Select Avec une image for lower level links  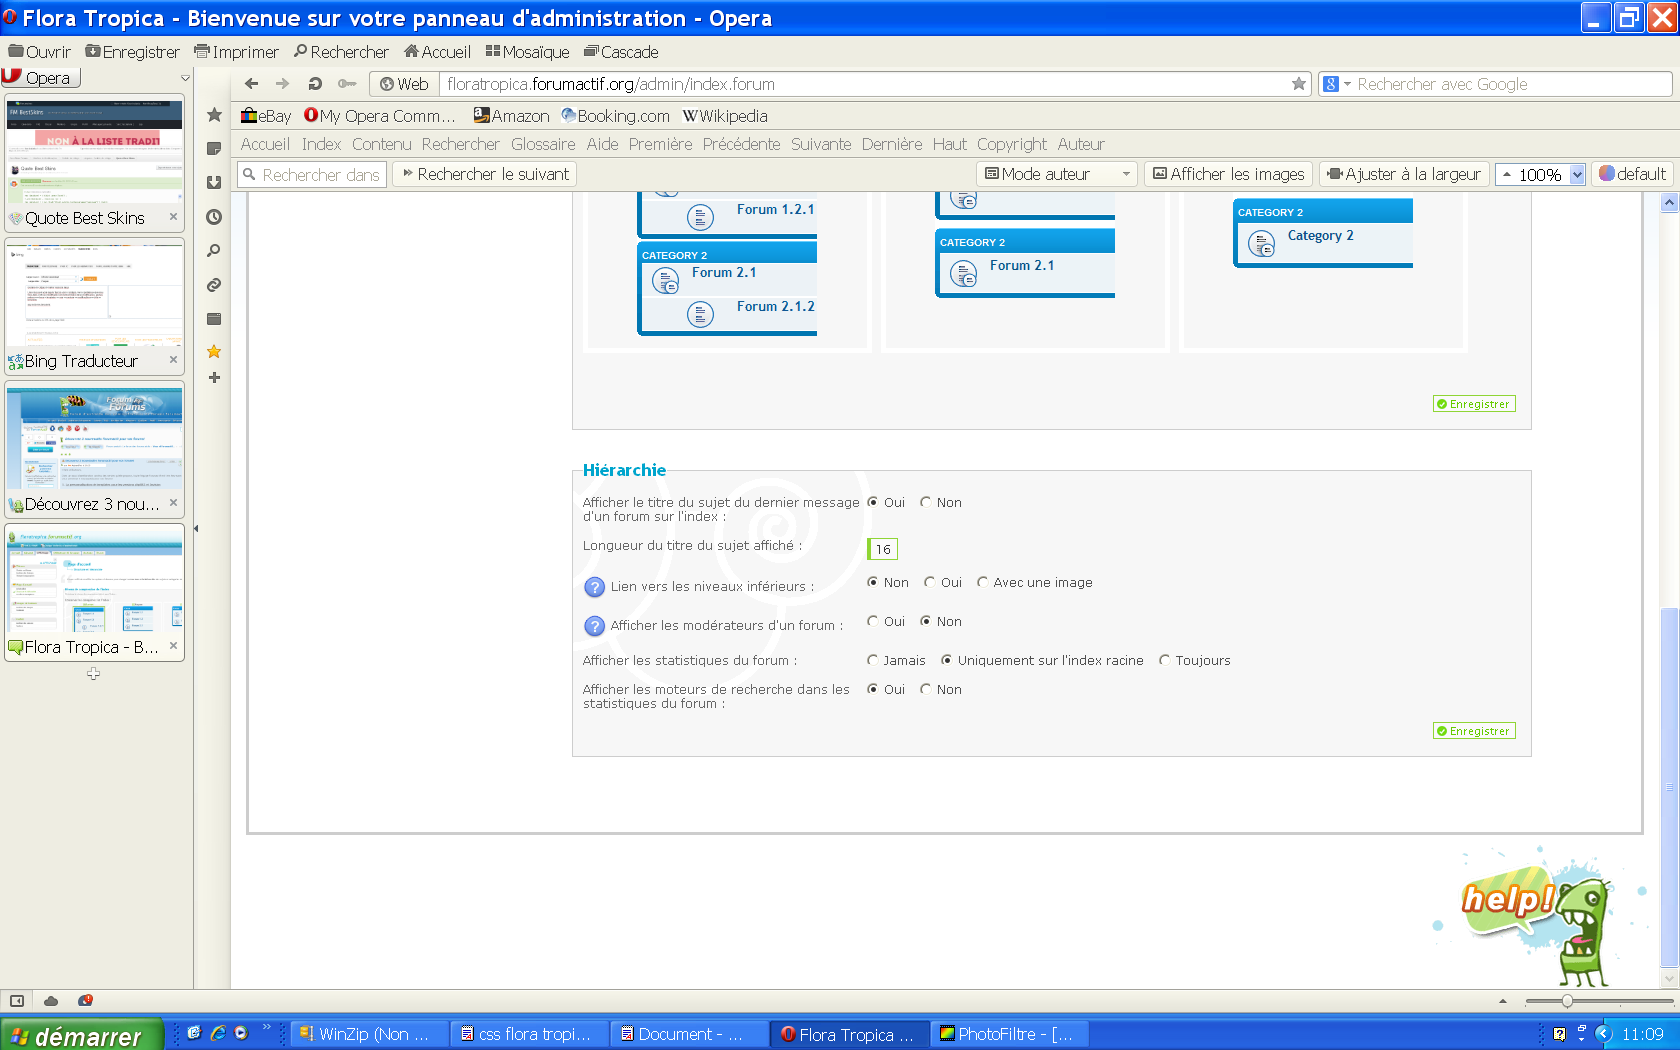tap(983, 582)
